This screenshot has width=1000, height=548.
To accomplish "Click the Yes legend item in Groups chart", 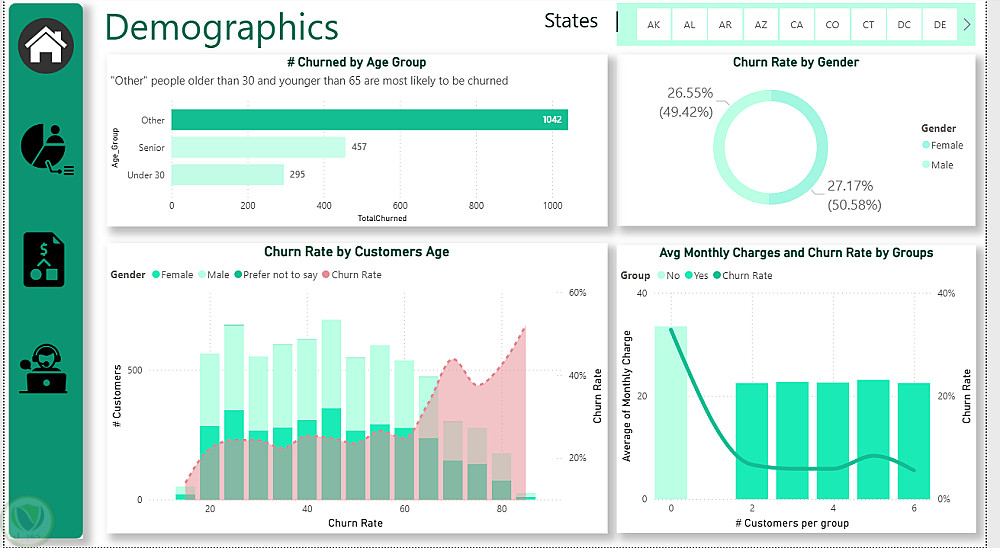I will 693,276.
